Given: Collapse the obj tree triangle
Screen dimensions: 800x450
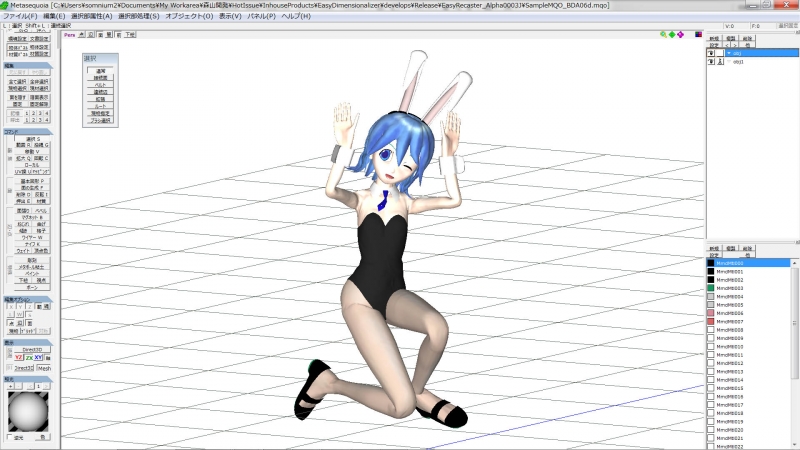Looking at the screenshot, I should (729, 53).
